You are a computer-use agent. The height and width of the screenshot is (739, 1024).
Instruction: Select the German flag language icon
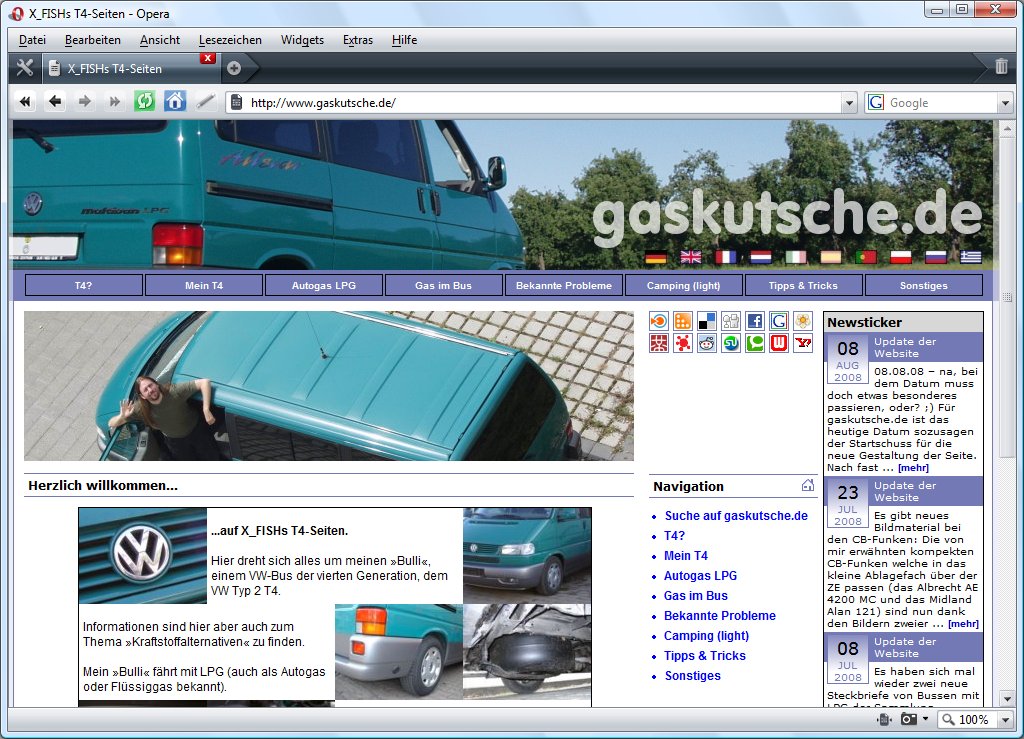(x=656, y=257)
